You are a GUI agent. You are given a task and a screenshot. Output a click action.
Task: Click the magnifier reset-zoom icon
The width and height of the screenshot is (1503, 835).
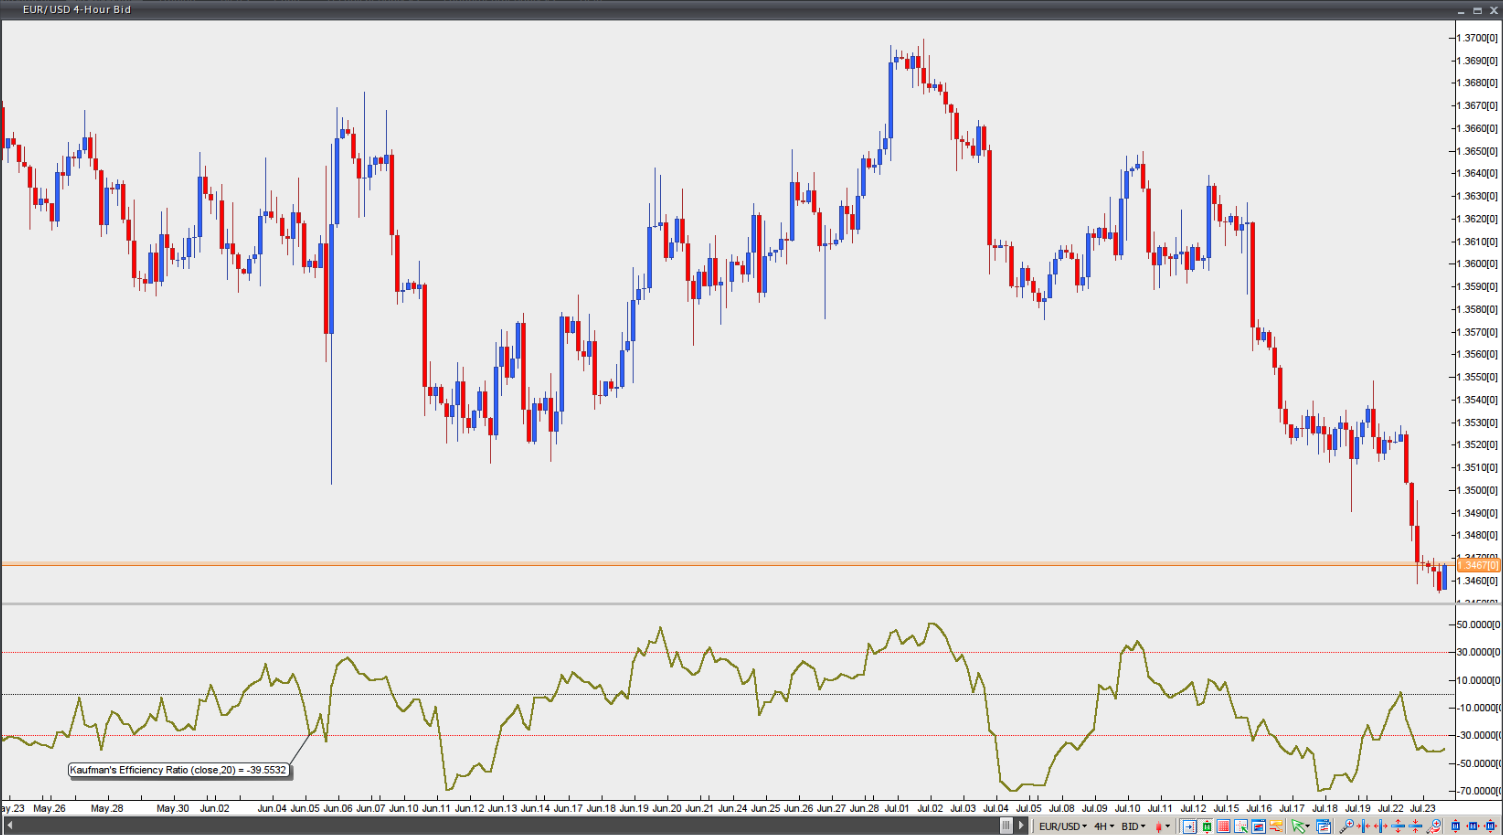pos(1433,826)
